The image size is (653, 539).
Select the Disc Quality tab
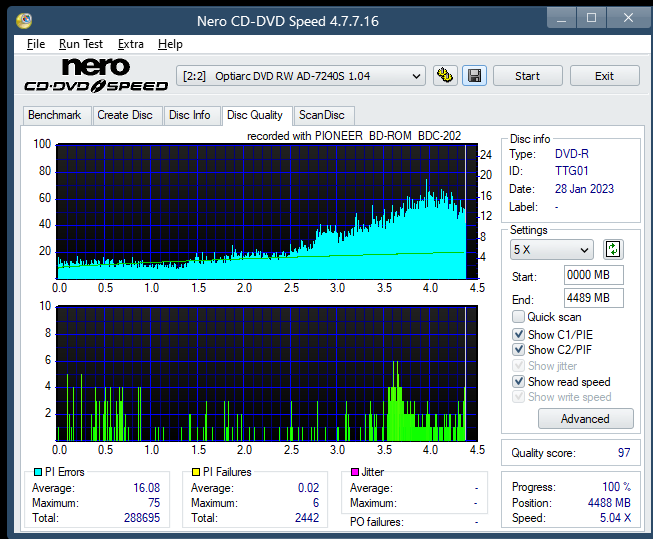click(x=255, y=115)
